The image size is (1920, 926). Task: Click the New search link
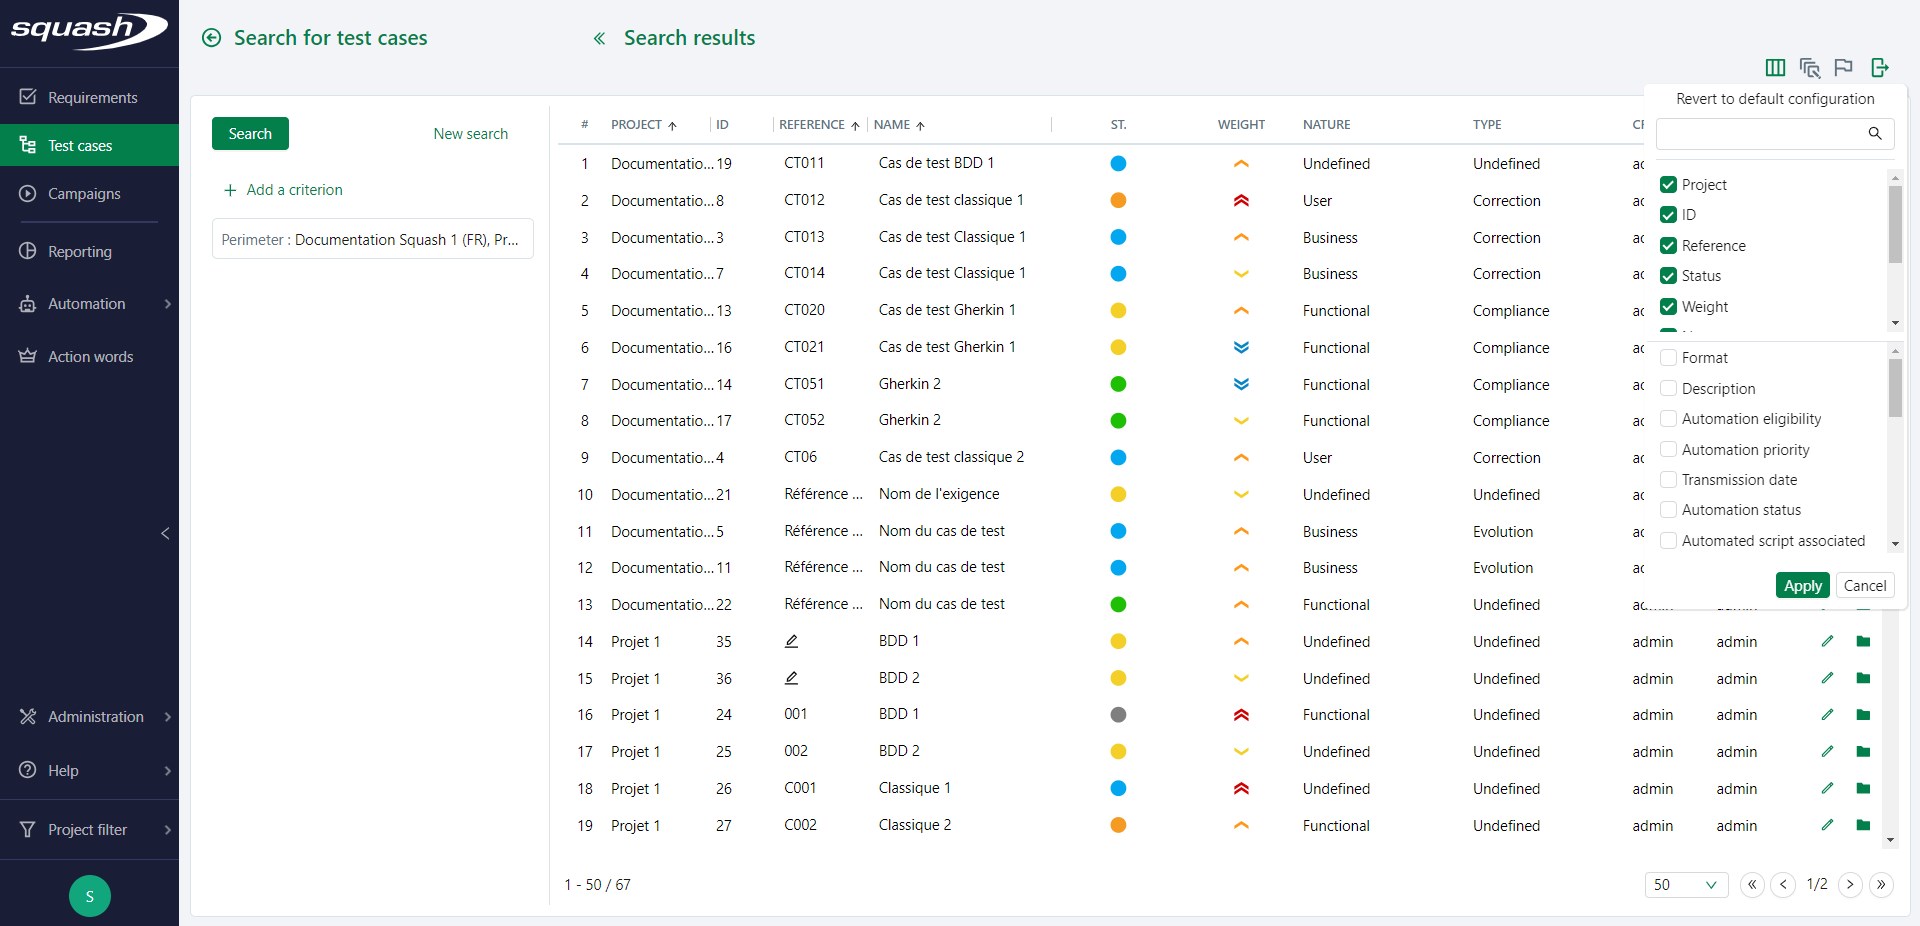(x=470, y=134)
